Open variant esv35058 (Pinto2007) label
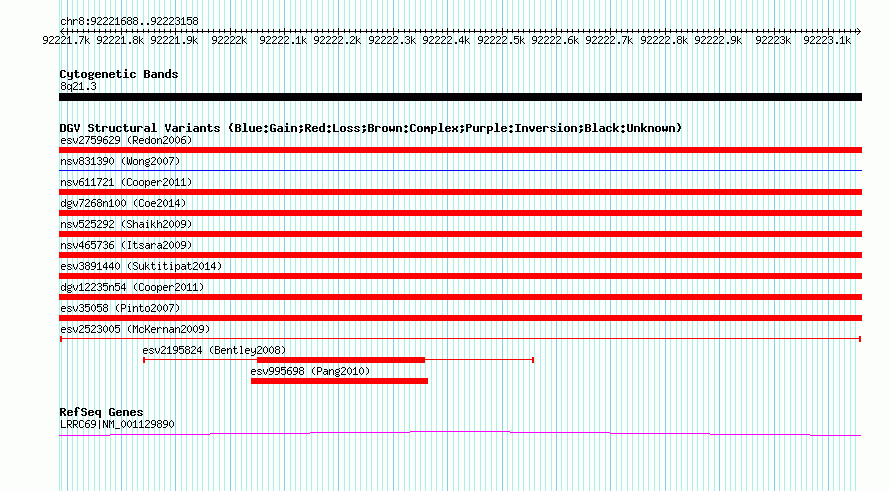This screenshot has width=890, height=491. [120, 308]
